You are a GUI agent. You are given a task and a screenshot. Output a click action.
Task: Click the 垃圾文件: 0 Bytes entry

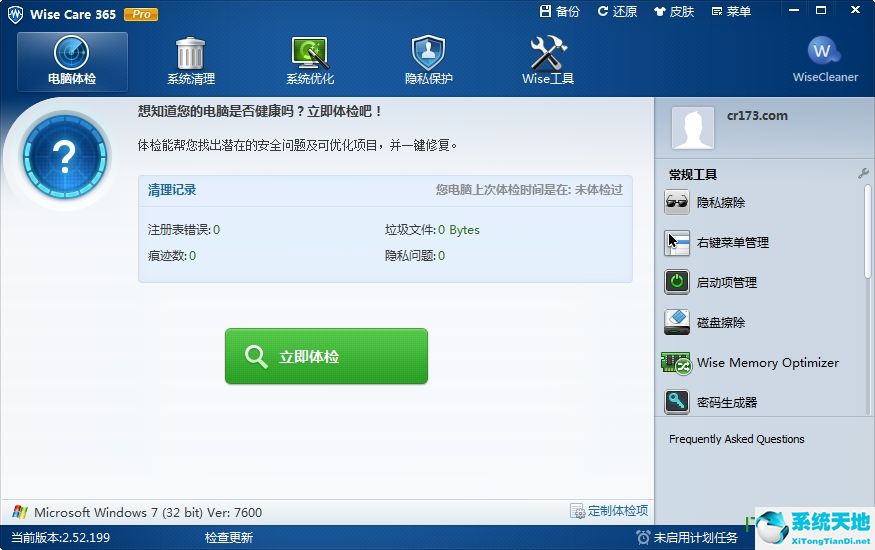click(432, 229)
